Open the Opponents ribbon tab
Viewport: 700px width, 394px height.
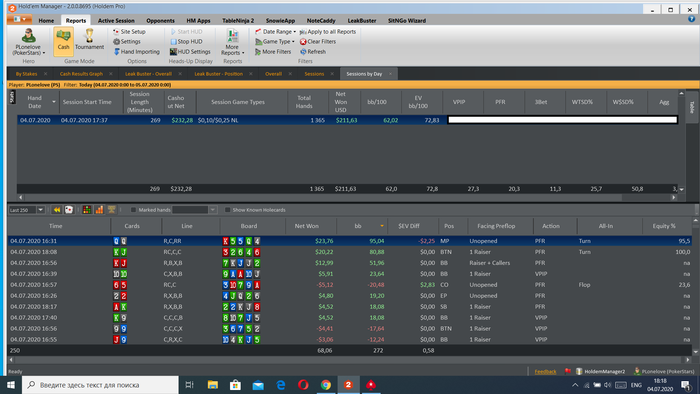(x=160, y=21)
